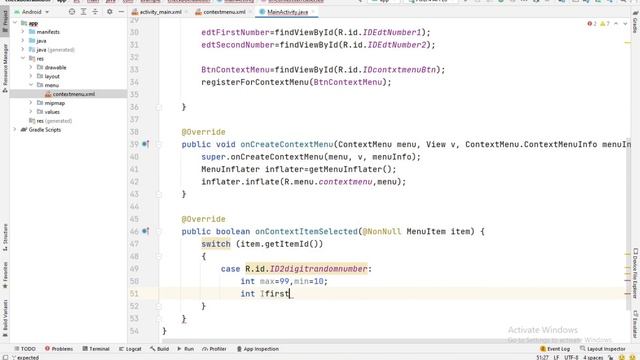
Task: Go to previous highlighted error arrow
Action: click(616, 24)
